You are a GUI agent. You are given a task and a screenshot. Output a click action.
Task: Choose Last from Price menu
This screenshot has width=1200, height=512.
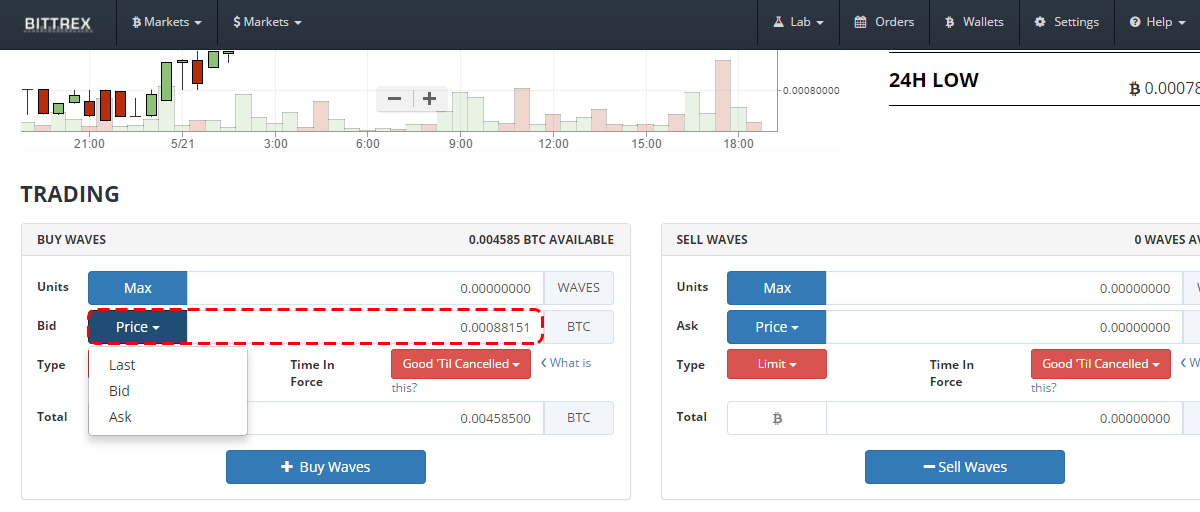(x=122, y=365)
